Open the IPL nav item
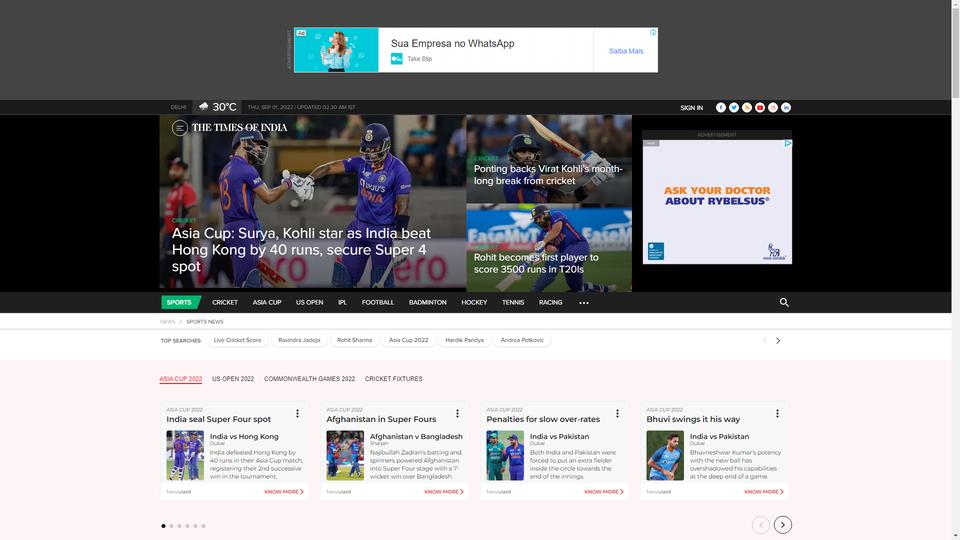The image size is (960, 540). [x=342, y=302]
